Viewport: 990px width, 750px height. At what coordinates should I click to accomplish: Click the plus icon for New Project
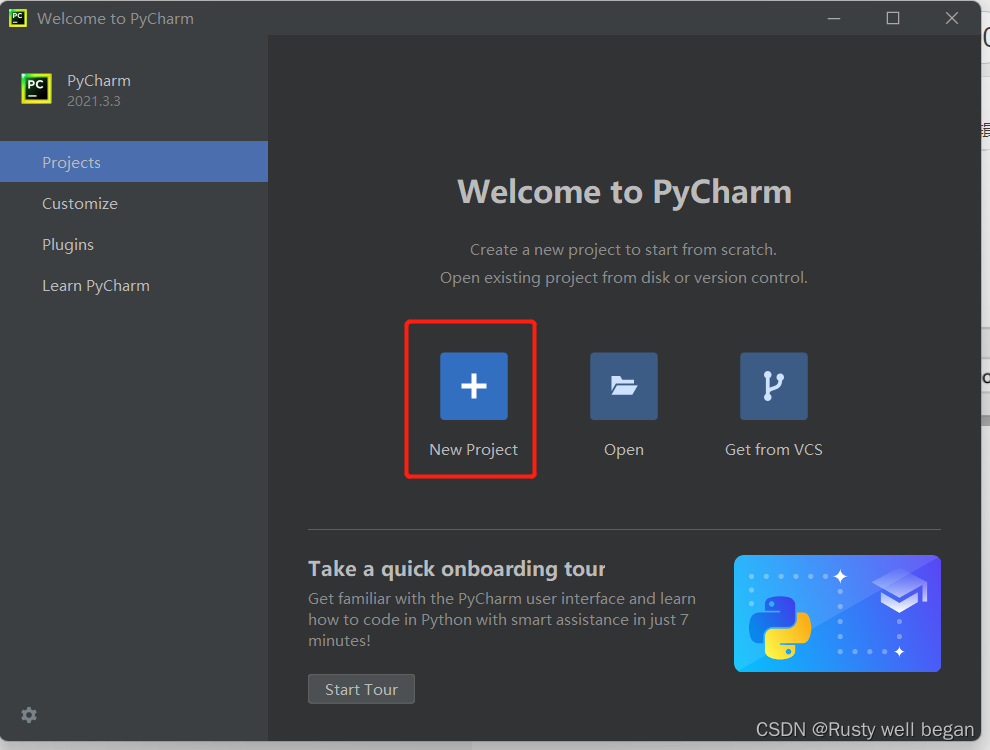pyautogui.click(x=473, y=386)
